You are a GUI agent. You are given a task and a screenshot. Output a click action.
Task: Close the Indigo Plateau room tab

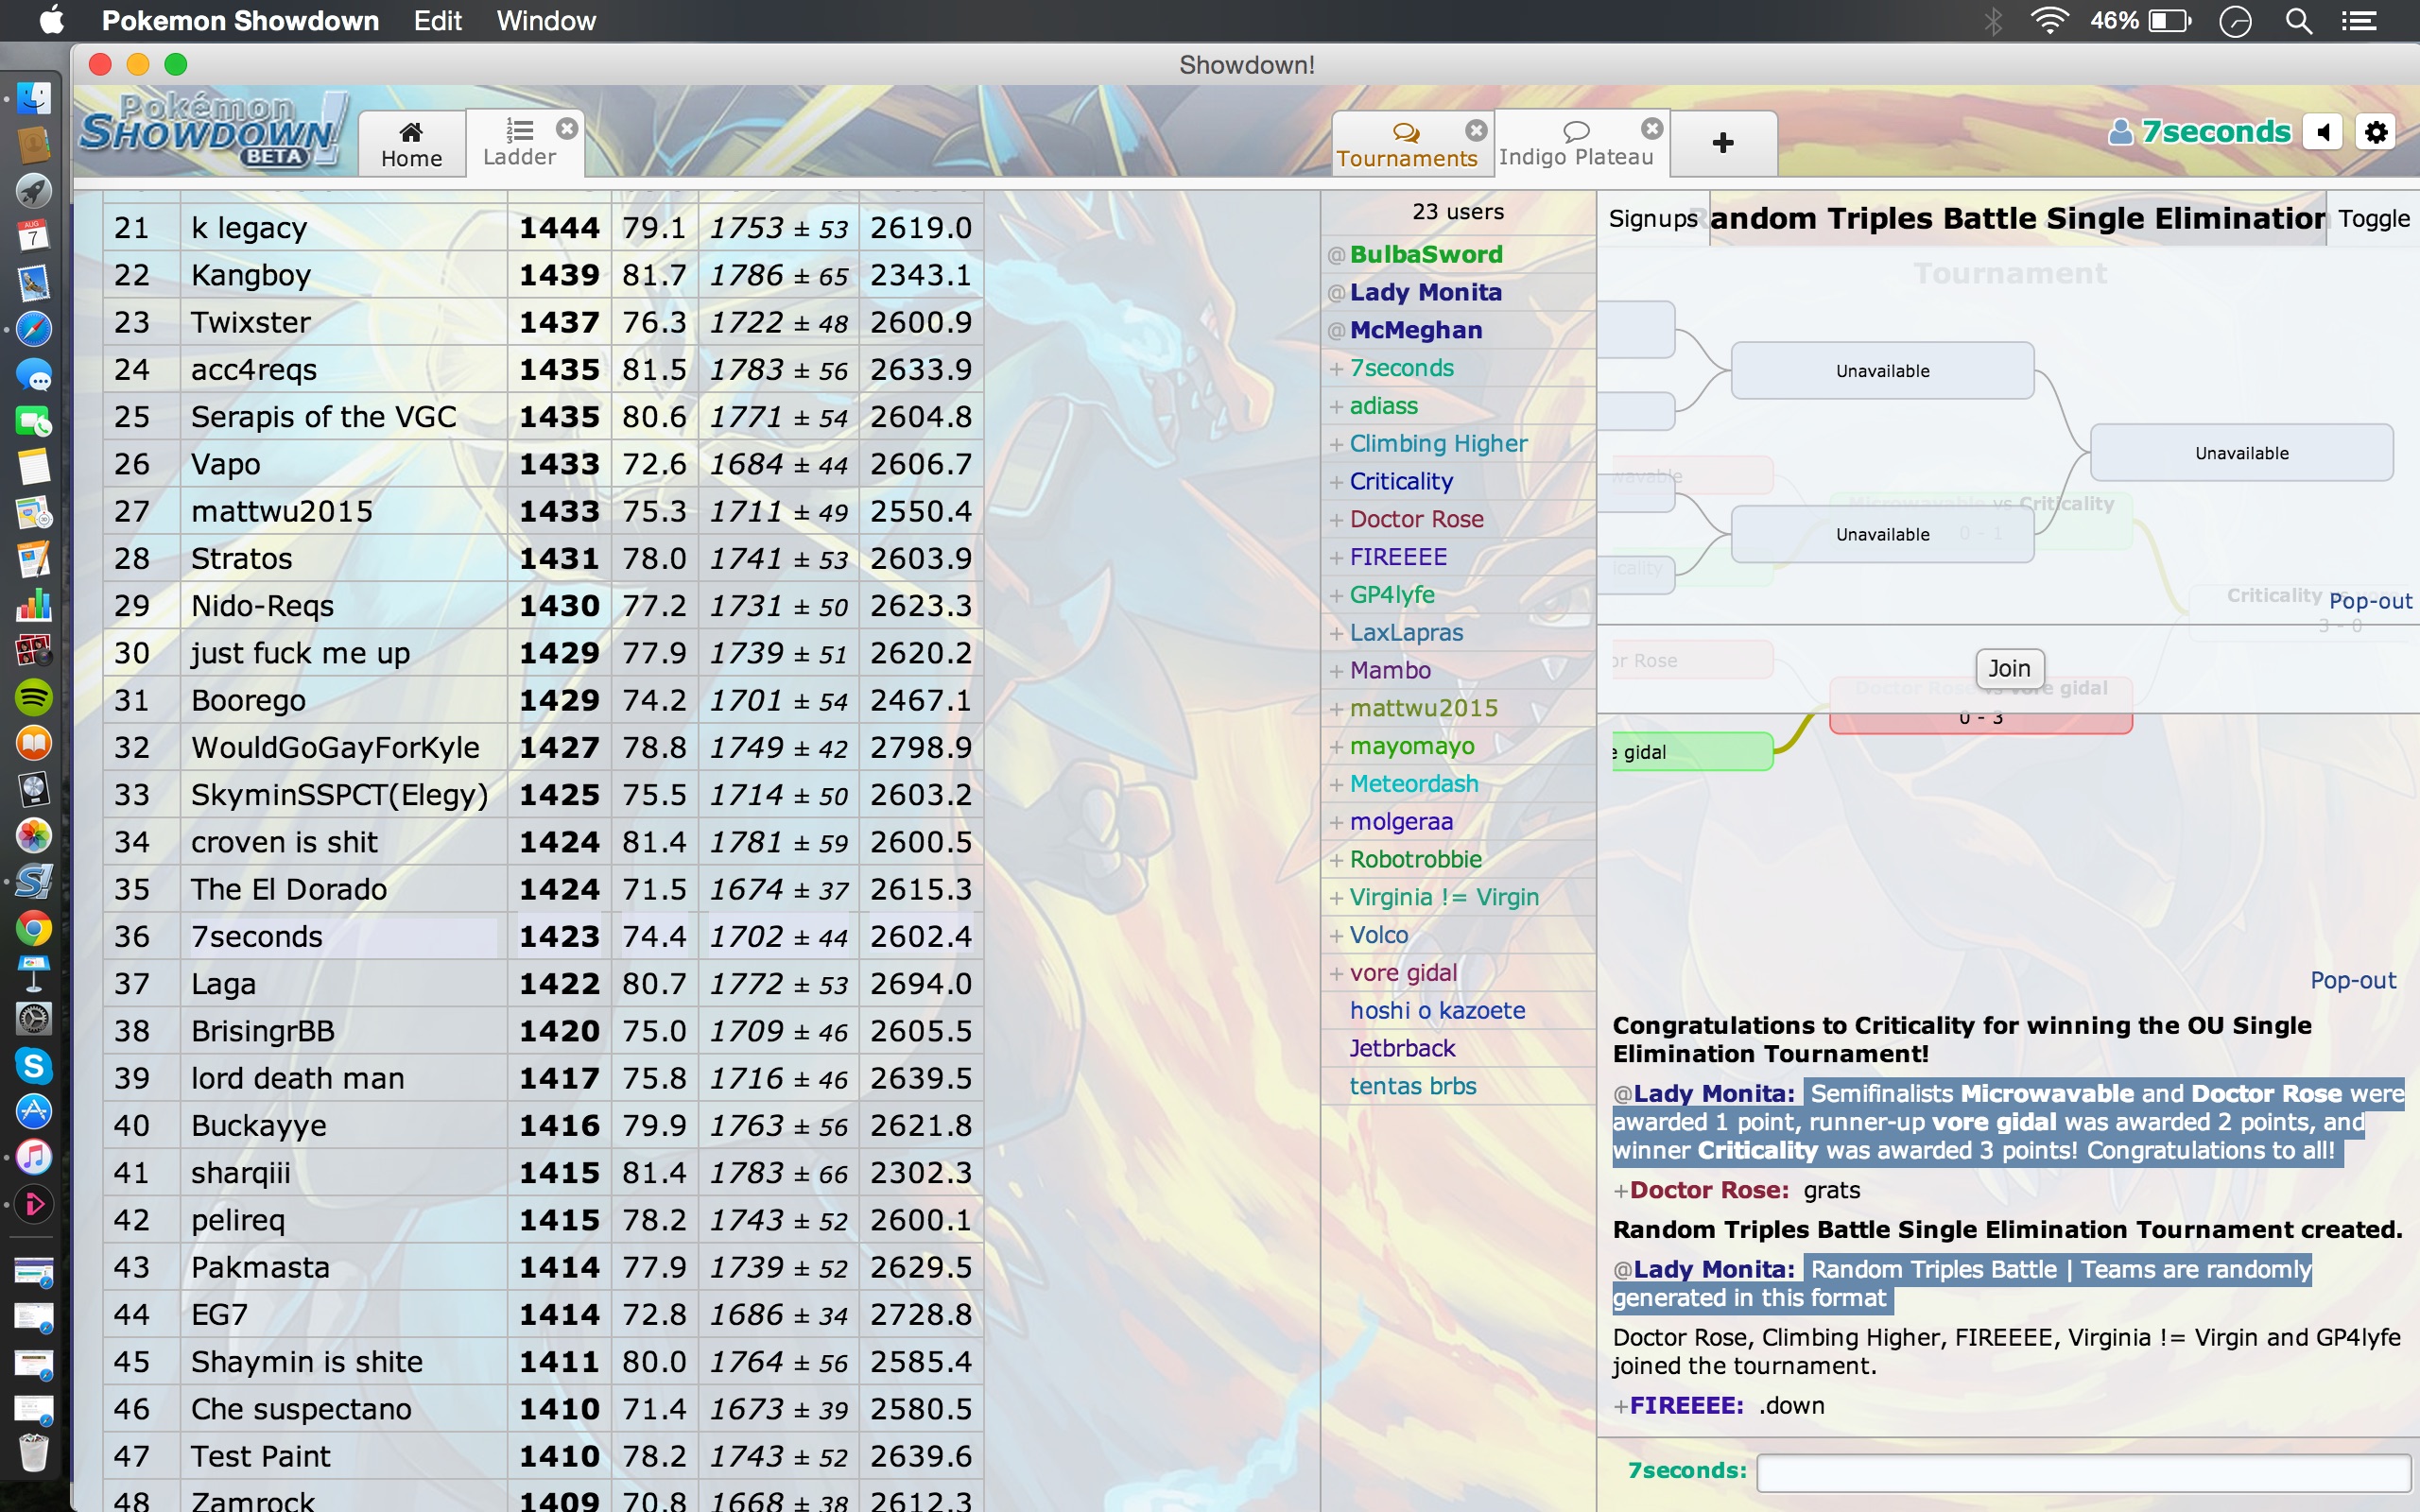click(x=1652, y=129)
